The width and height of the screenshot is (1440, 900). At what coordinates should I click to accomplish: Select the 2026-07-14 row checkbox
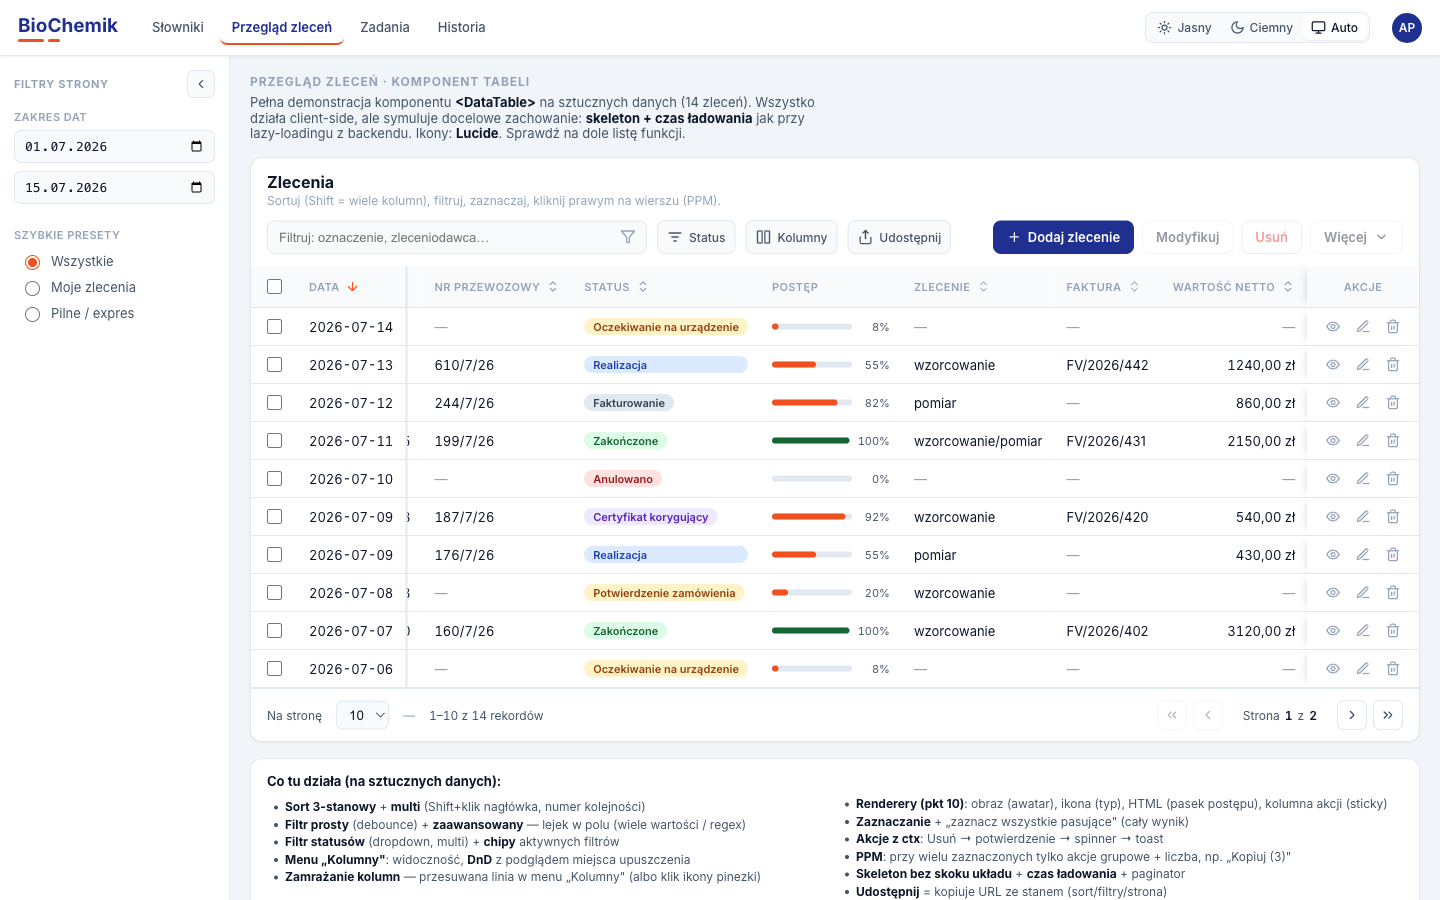pyautogui.click(x=275, y=327)
